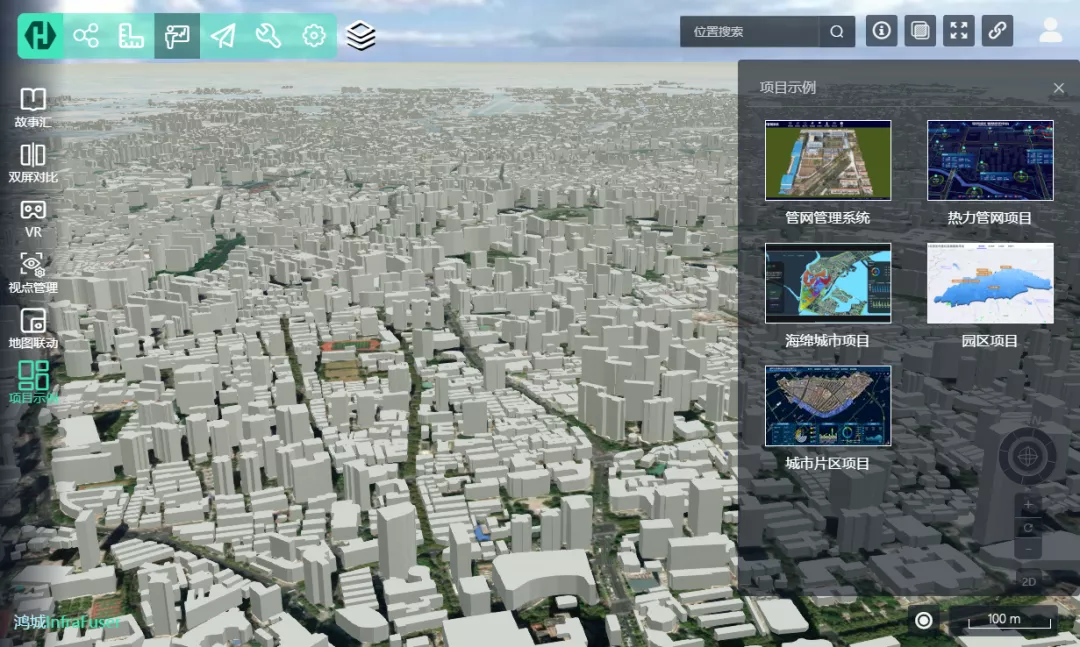Screen dimensions: 1080x647
Task: Zoom out with the minus button
Action: tap(1028, 549)
